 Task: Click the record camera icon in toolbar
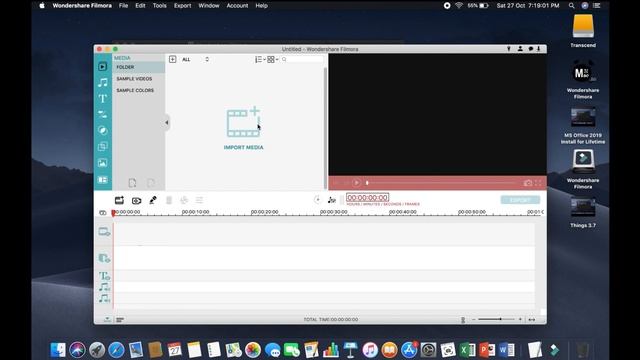pos(136,200)
